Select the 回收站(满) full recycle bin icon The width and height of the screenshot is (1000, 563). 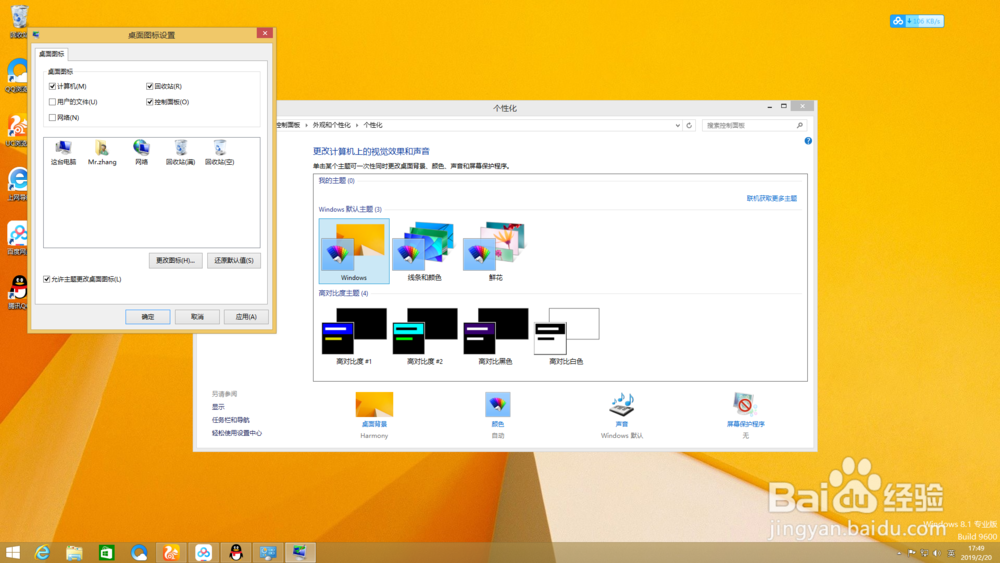(180, 153)
